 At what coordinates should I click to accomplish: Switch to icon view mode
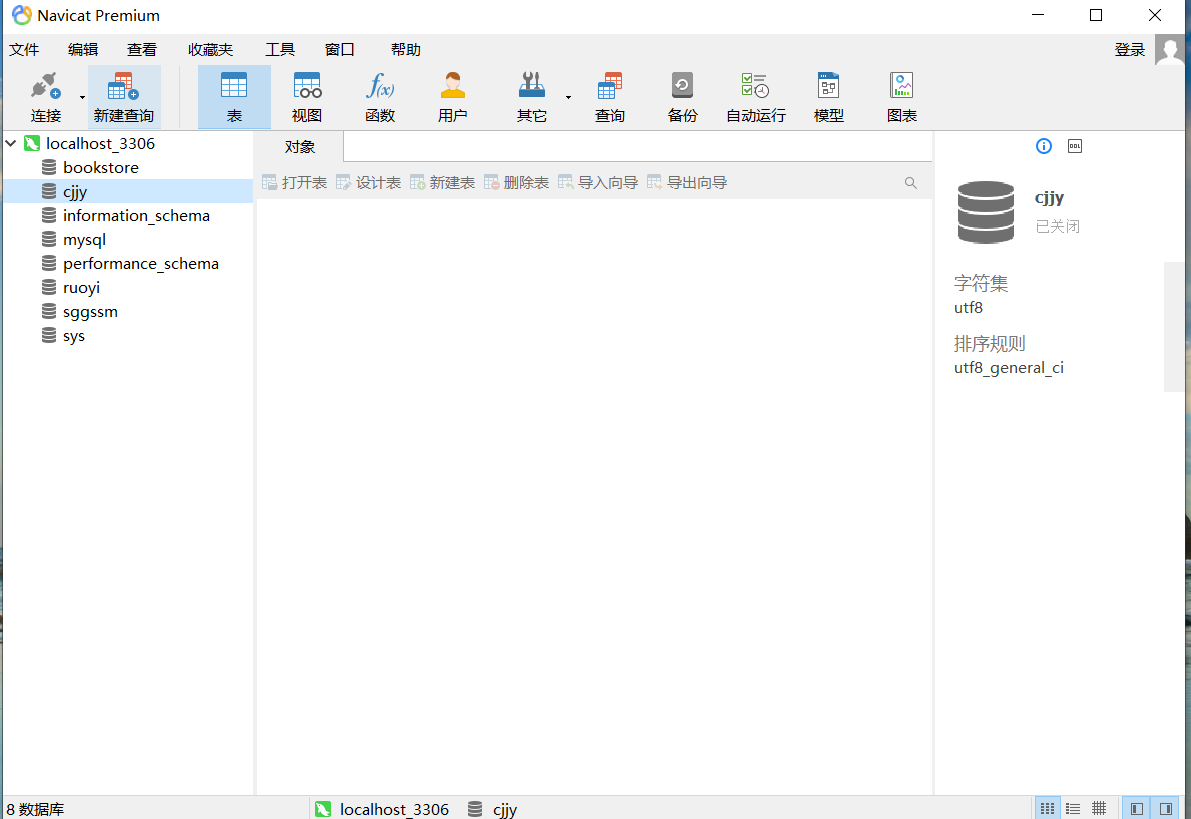coord(1047,808)
